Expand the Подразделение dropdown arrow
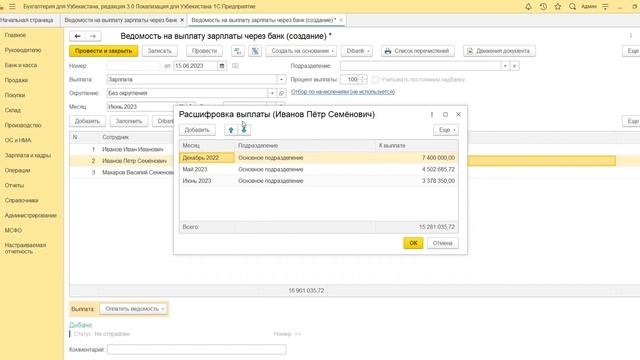This screenshot has width=640, height=360. [x=505, y=66]
